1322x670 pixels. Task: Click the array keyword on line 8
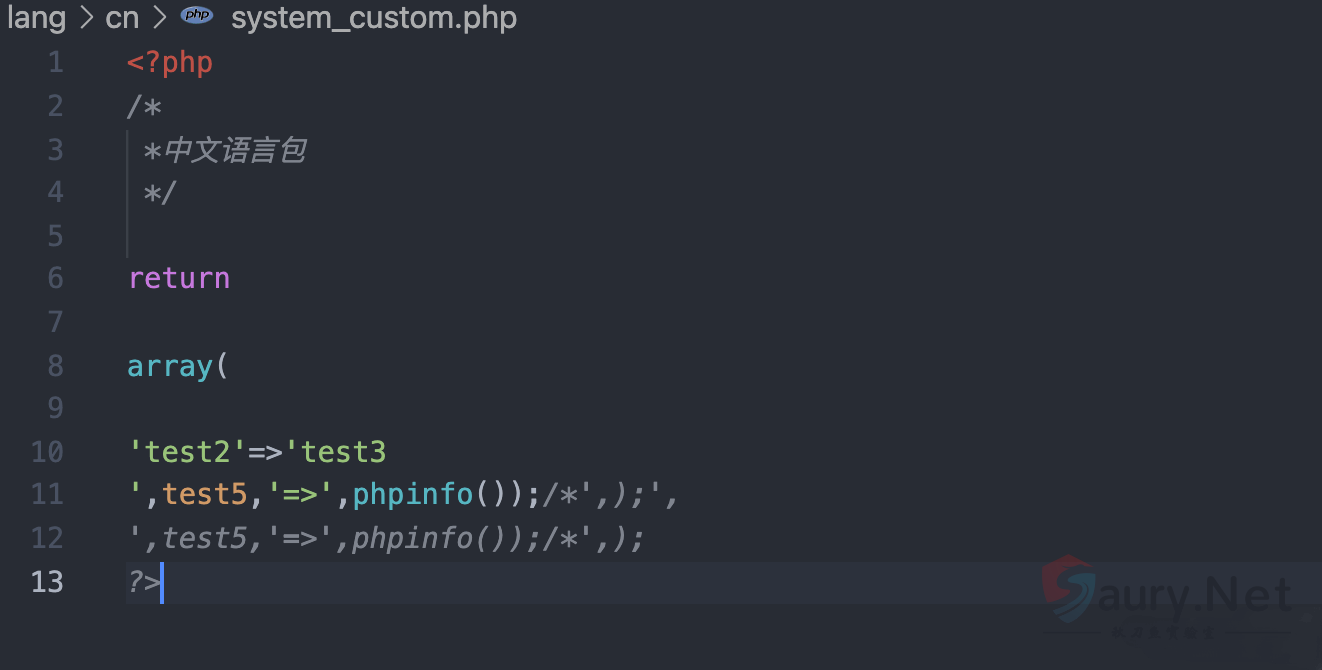(x=170, y=366)
